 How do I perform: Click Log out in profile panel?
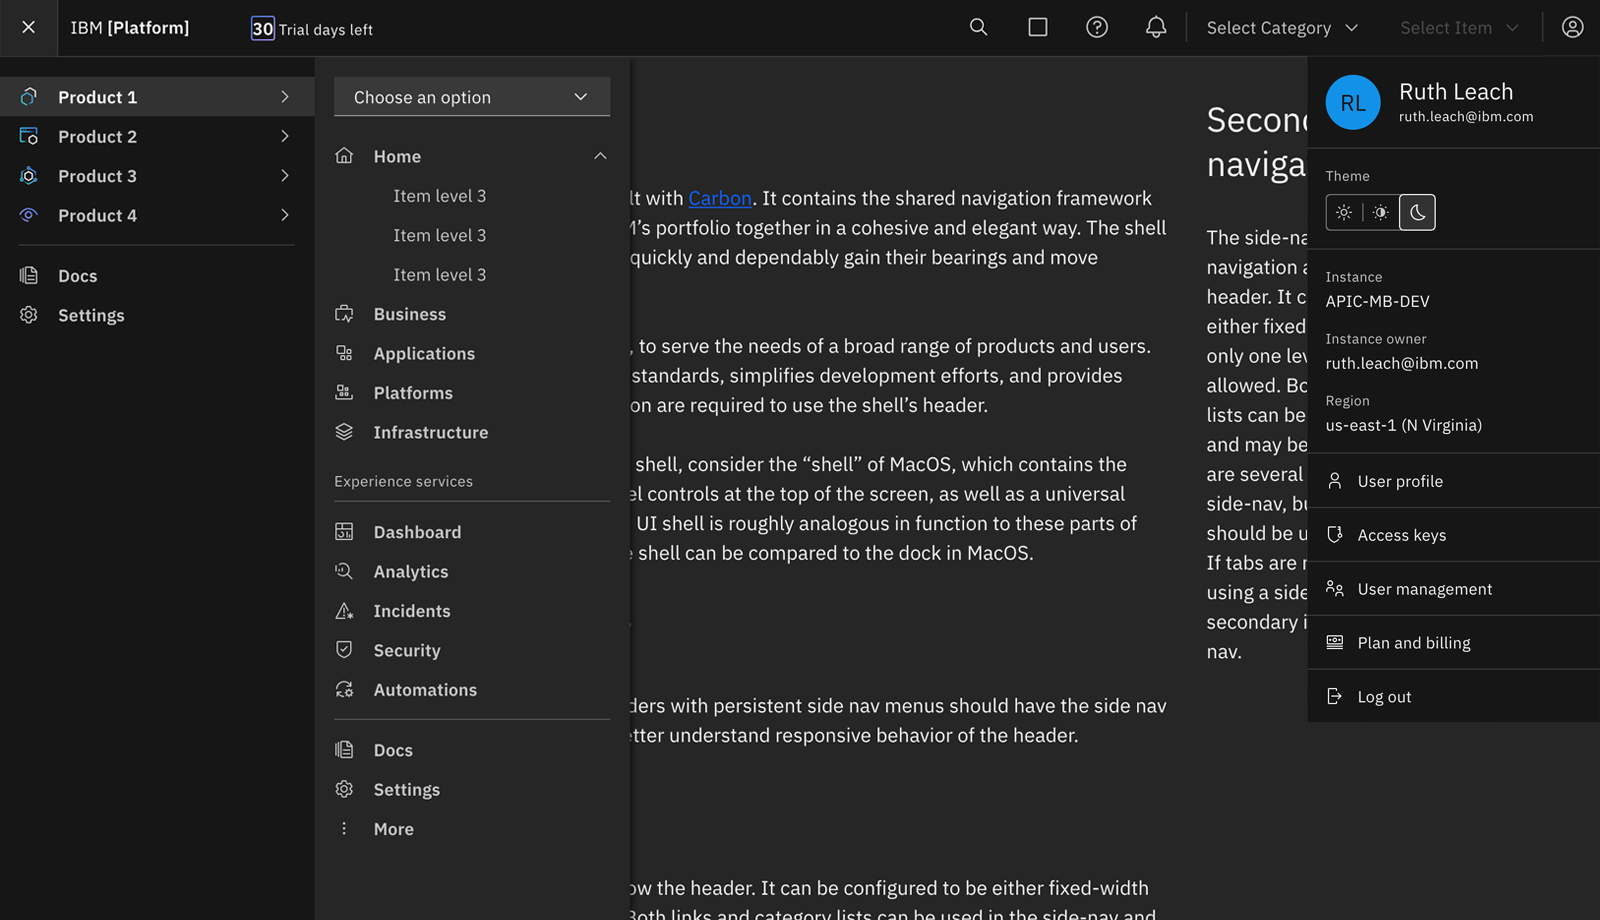click(x=1384, y=697)
